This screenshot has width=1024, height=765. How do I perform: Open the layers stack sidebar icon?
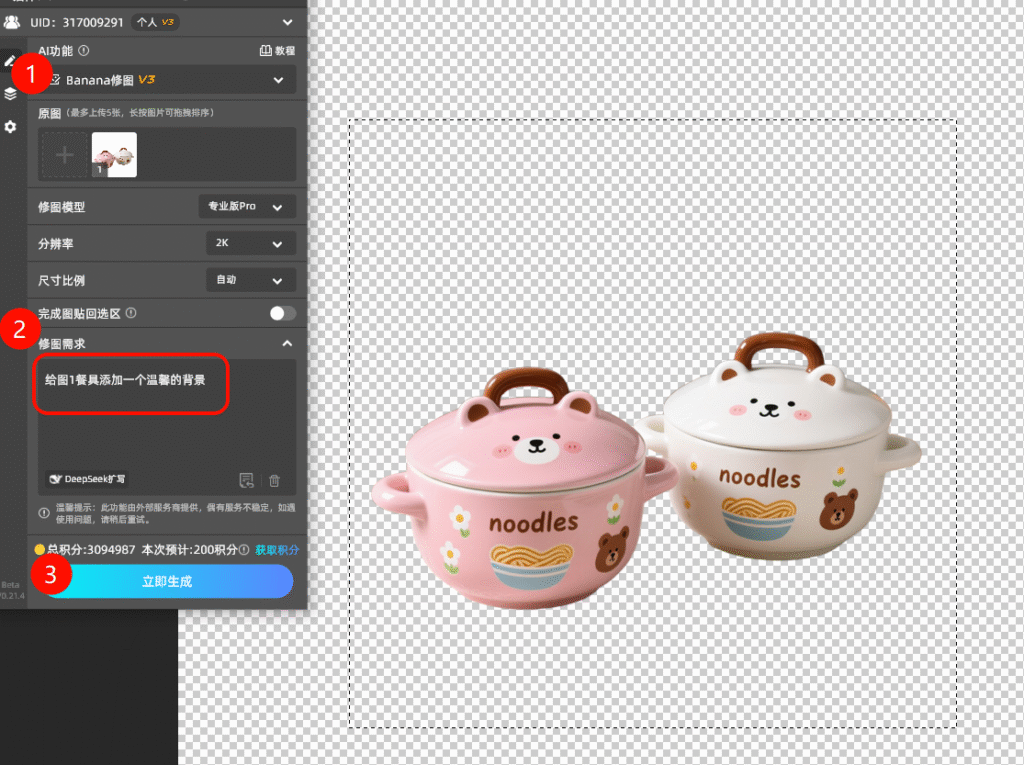[10, 93]
